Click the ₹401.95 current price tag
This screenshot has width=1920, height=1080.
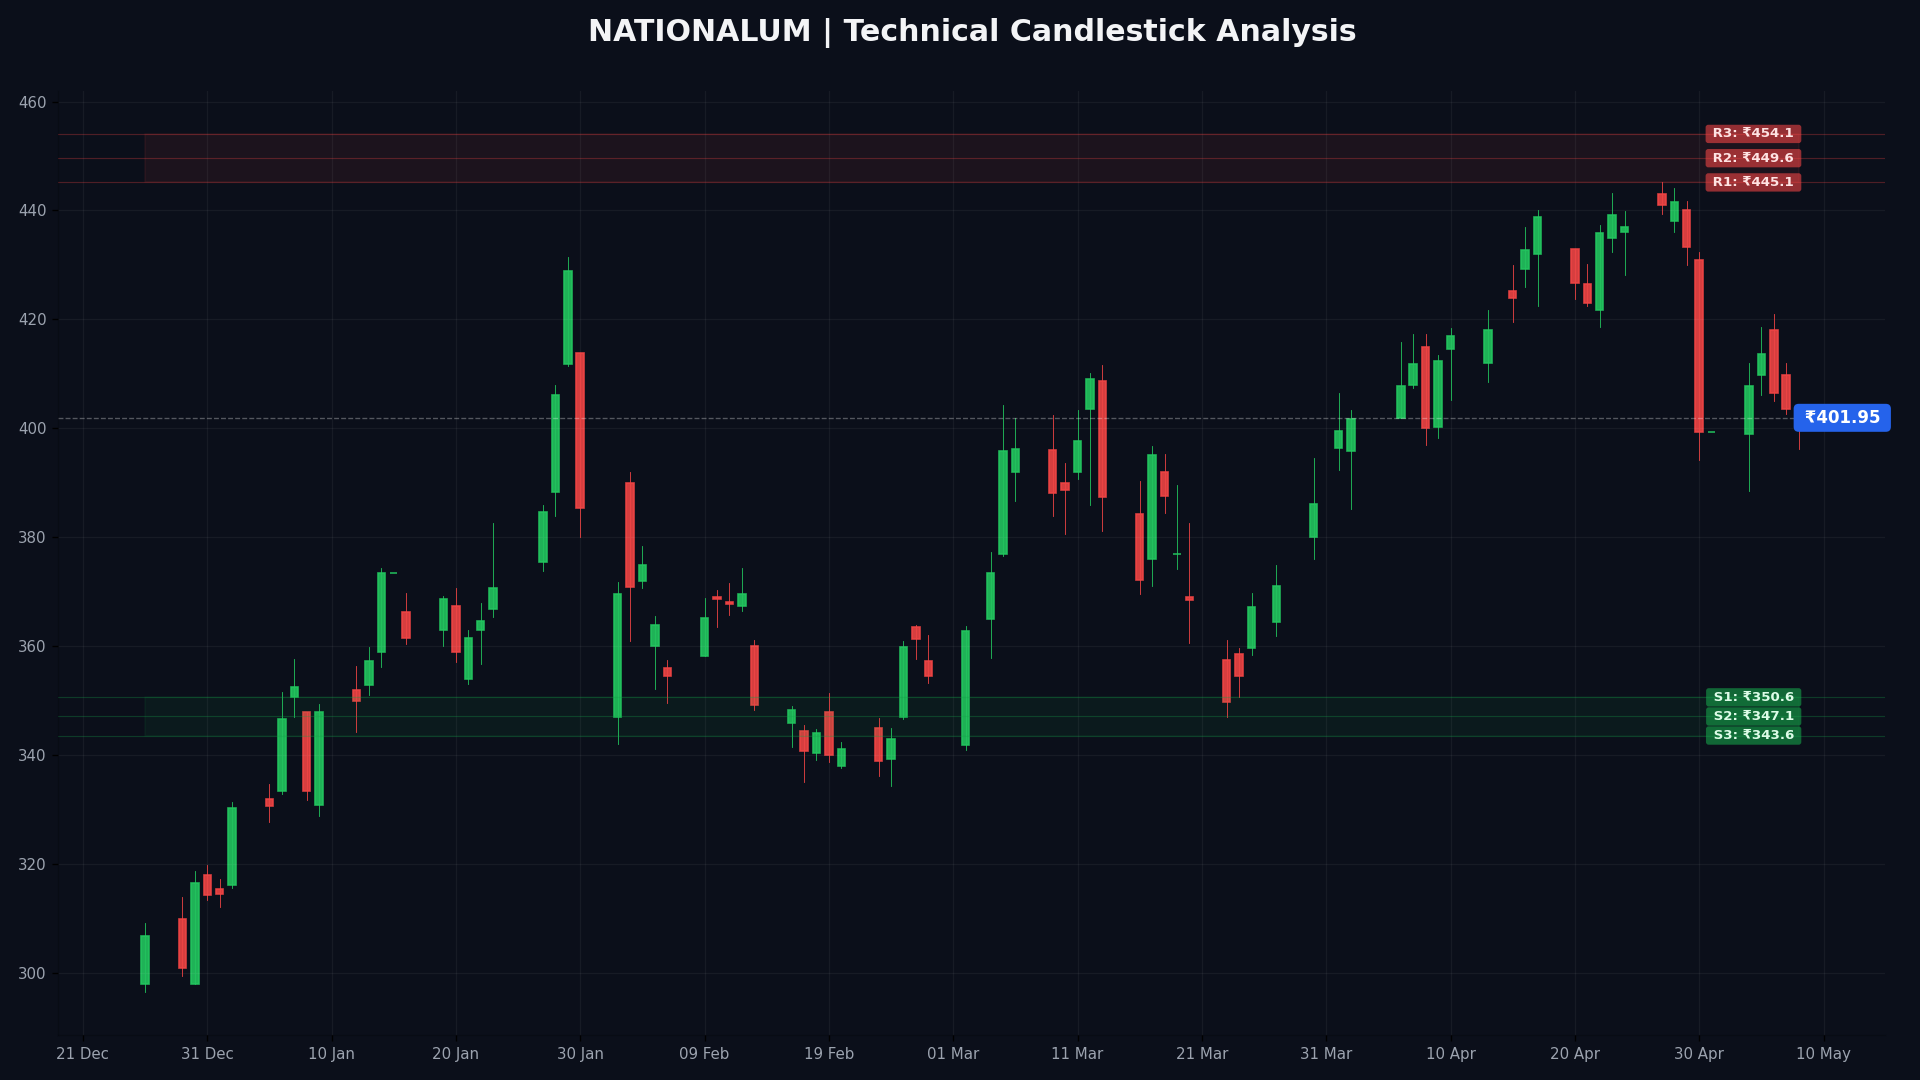point(1842,418)
